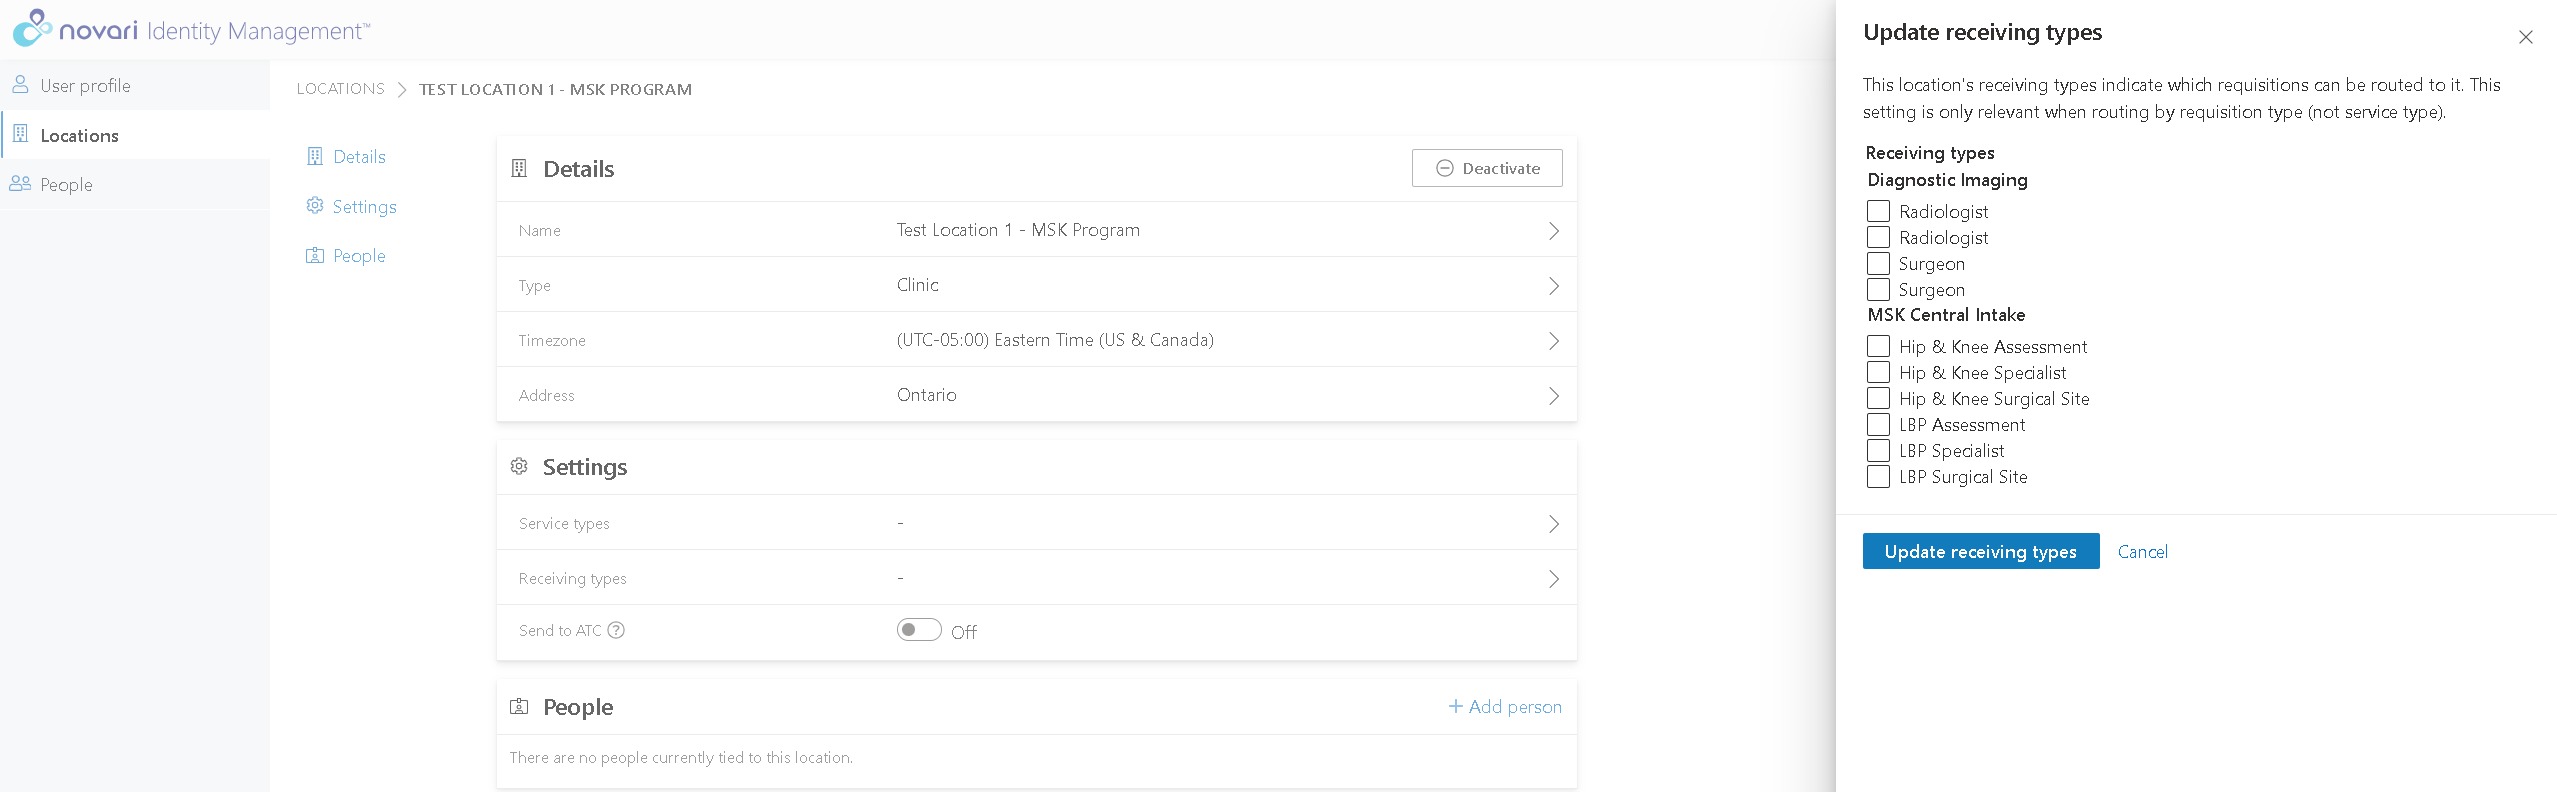Viewport: 2557px width, 792px height.
Task: Open People in the left sidebar
Action: 135,184
